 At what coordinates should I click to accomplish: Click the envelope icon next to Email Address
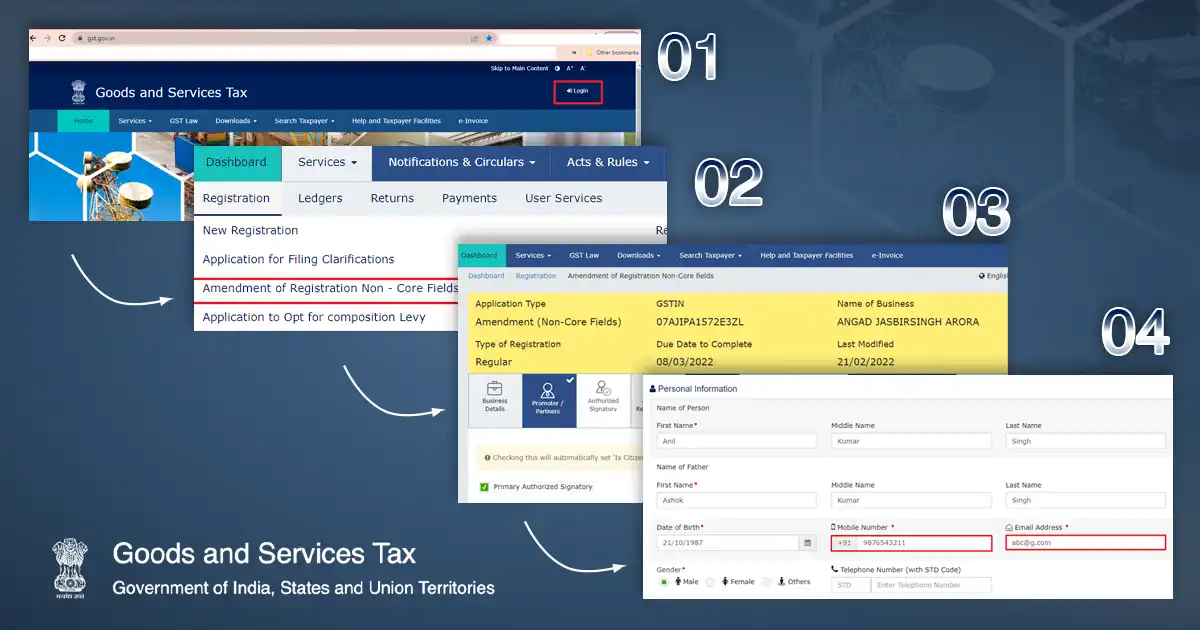click(1008, 527)
